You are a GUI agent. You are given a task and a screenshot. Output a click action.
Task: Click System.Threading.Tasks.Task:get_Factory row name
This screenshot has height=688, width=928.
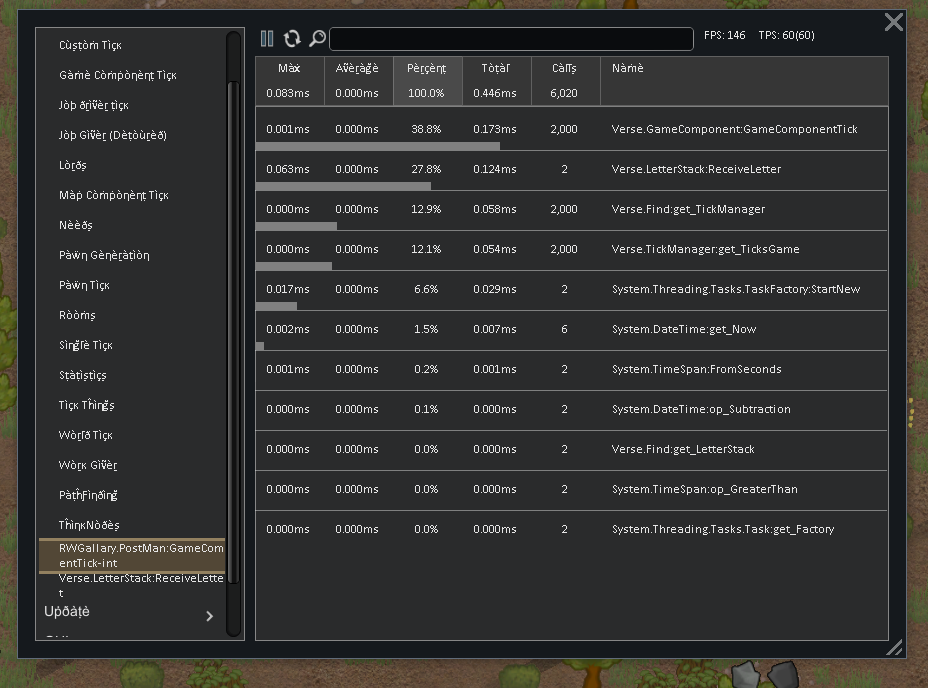coord(723,529)
